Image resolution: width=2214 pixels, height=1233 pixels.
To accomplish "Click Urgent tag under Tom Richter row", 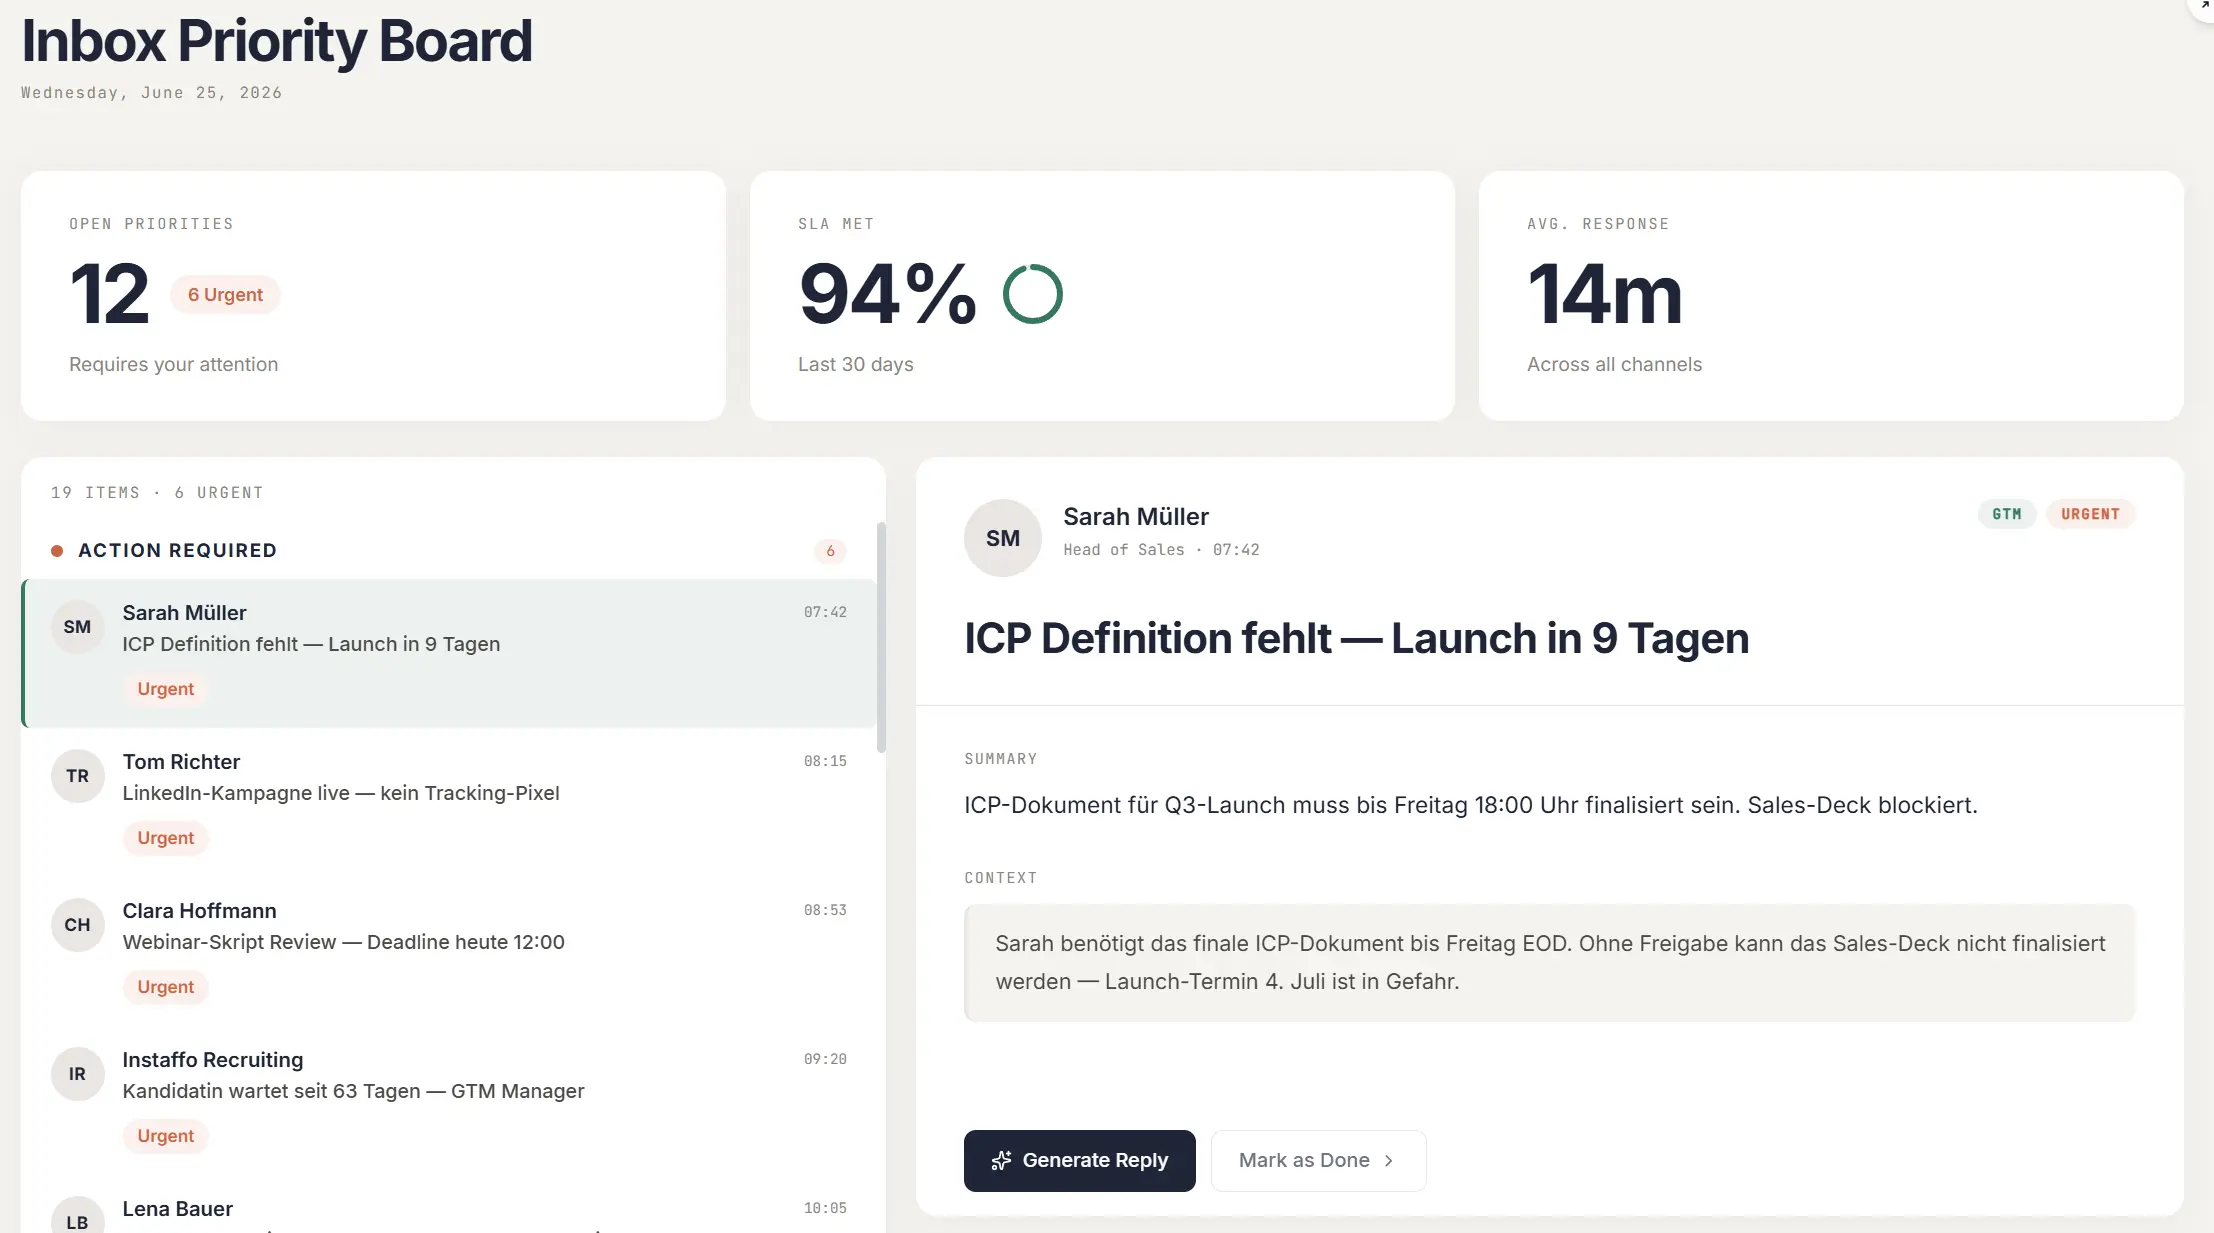I will click(x=165, y=838).
